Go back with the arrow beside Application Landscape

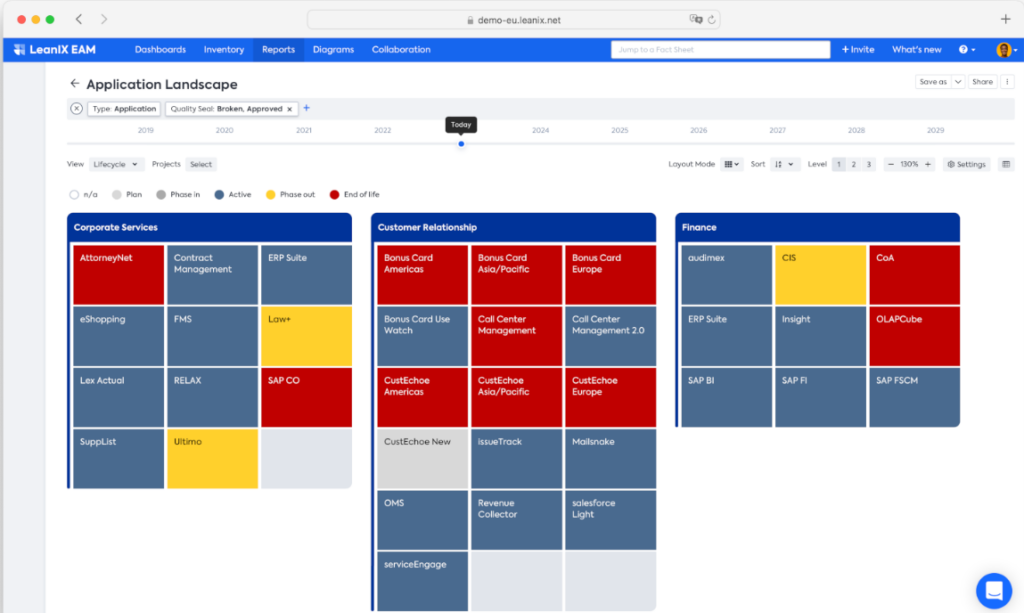tap(74, 84)
